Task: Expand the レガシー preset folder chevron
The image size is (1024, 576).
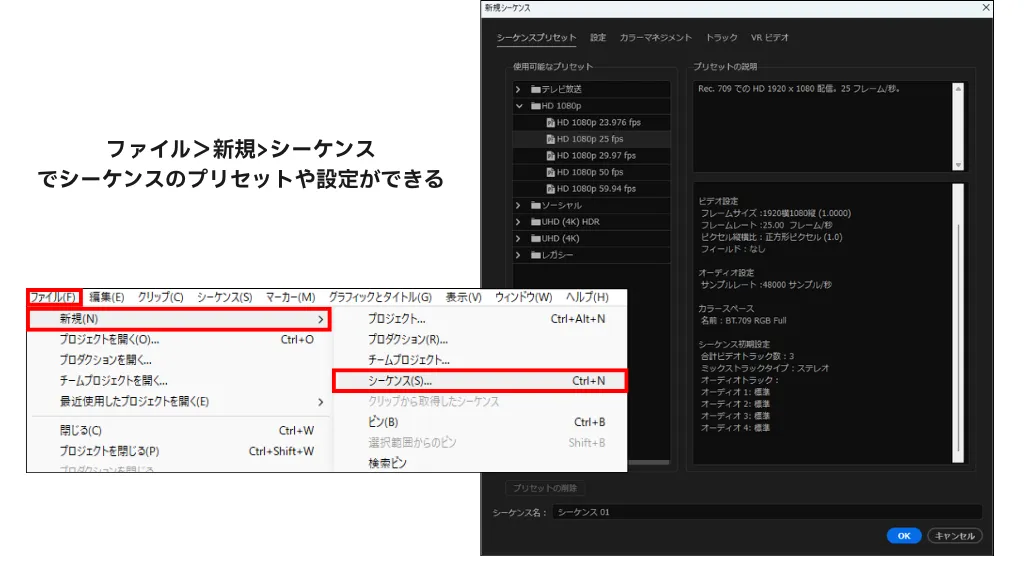Action: tap(519, 255)
